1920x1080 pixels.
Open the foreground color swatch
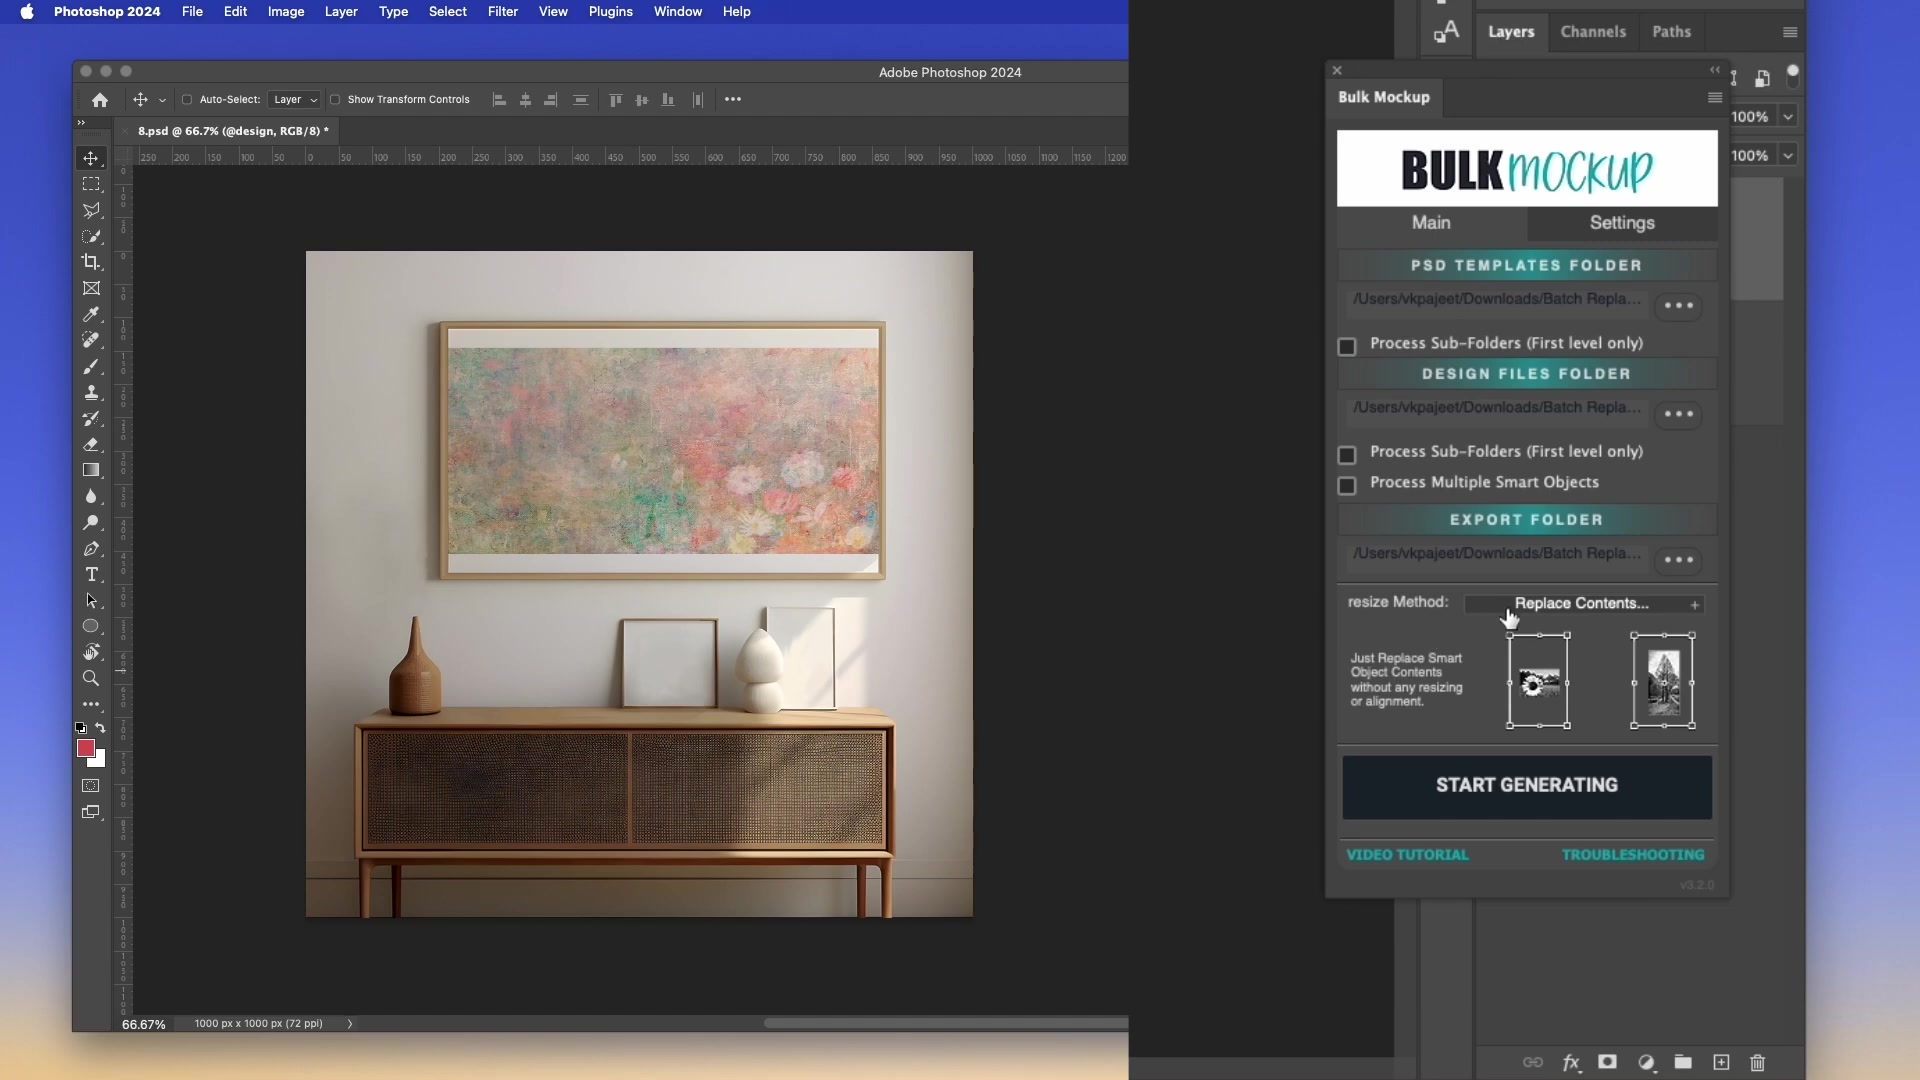point(86,749)
